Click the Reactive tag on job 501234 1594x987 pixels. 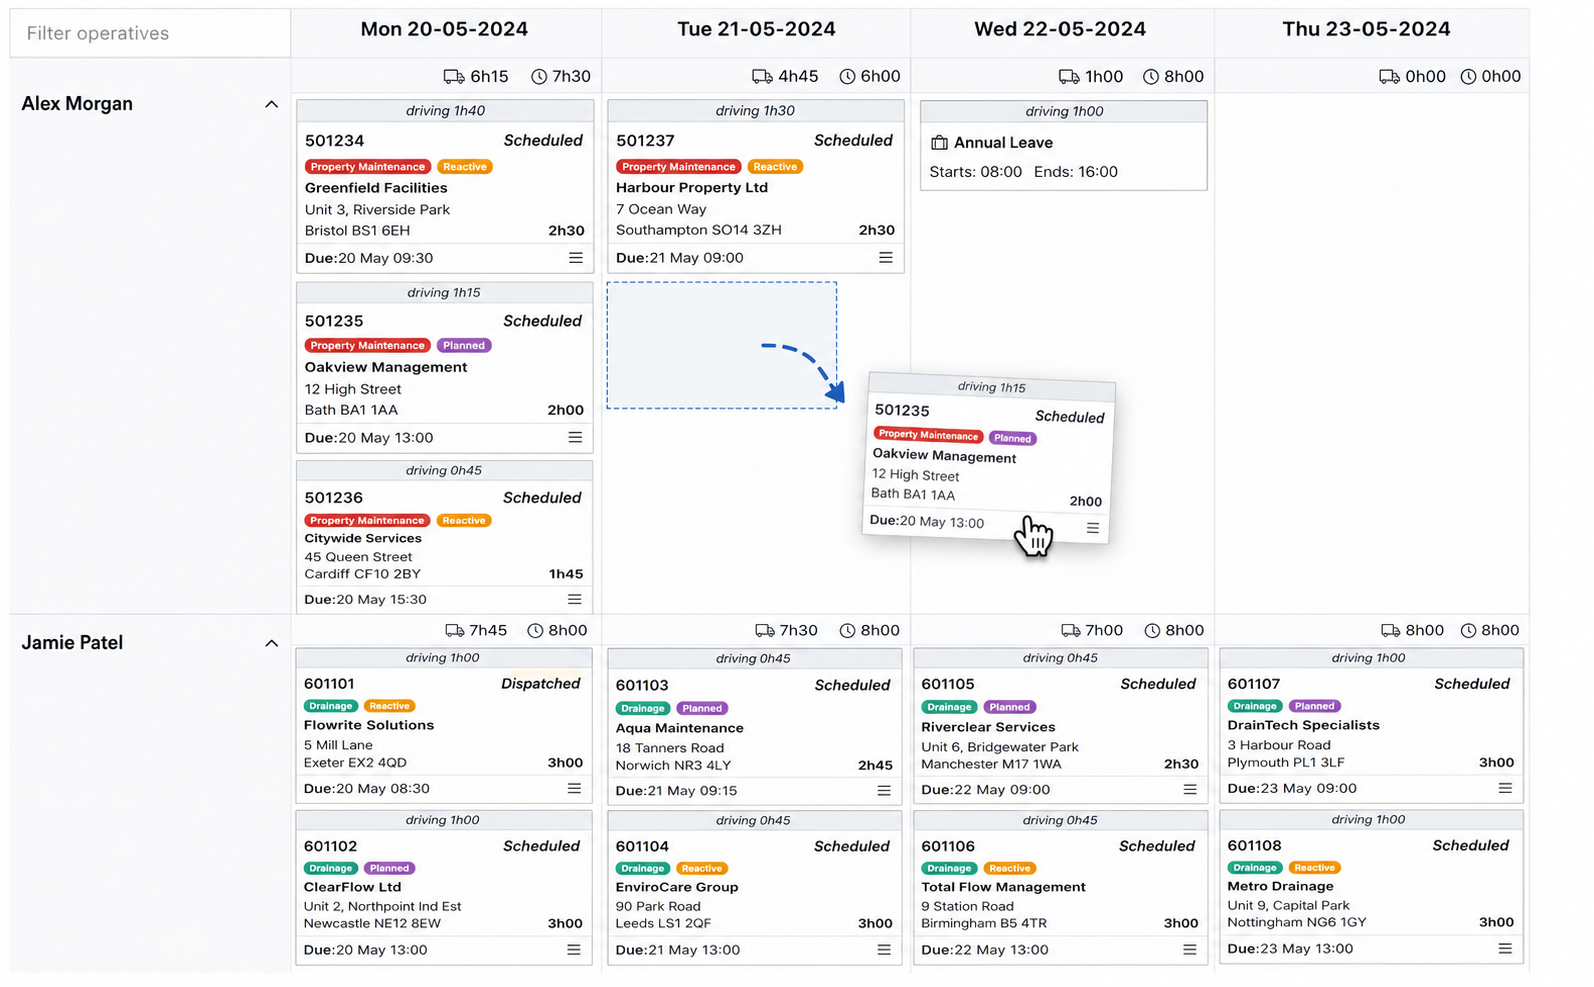point(465,167)
